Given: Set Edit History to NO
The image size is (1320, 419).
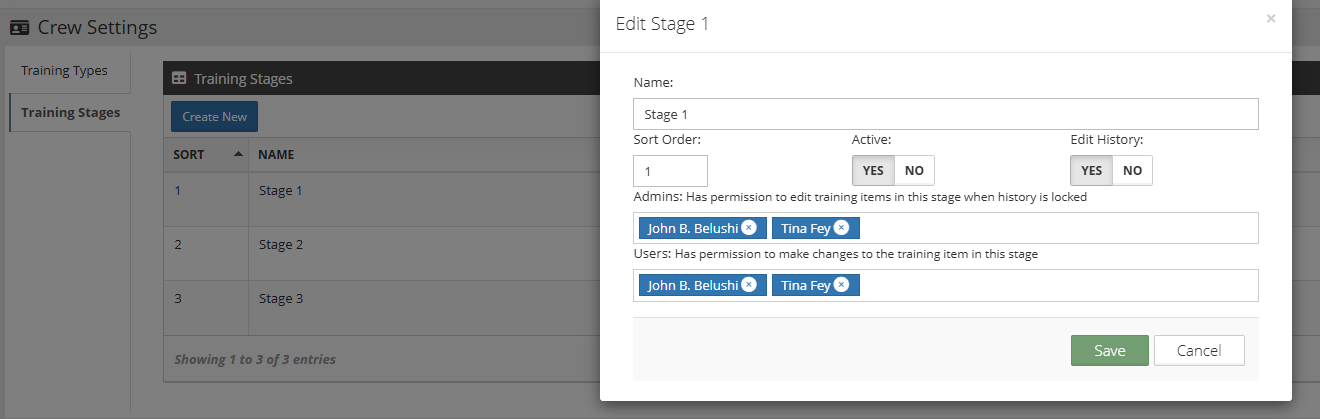Looking at the screenshot, I should pos(1132,170).
